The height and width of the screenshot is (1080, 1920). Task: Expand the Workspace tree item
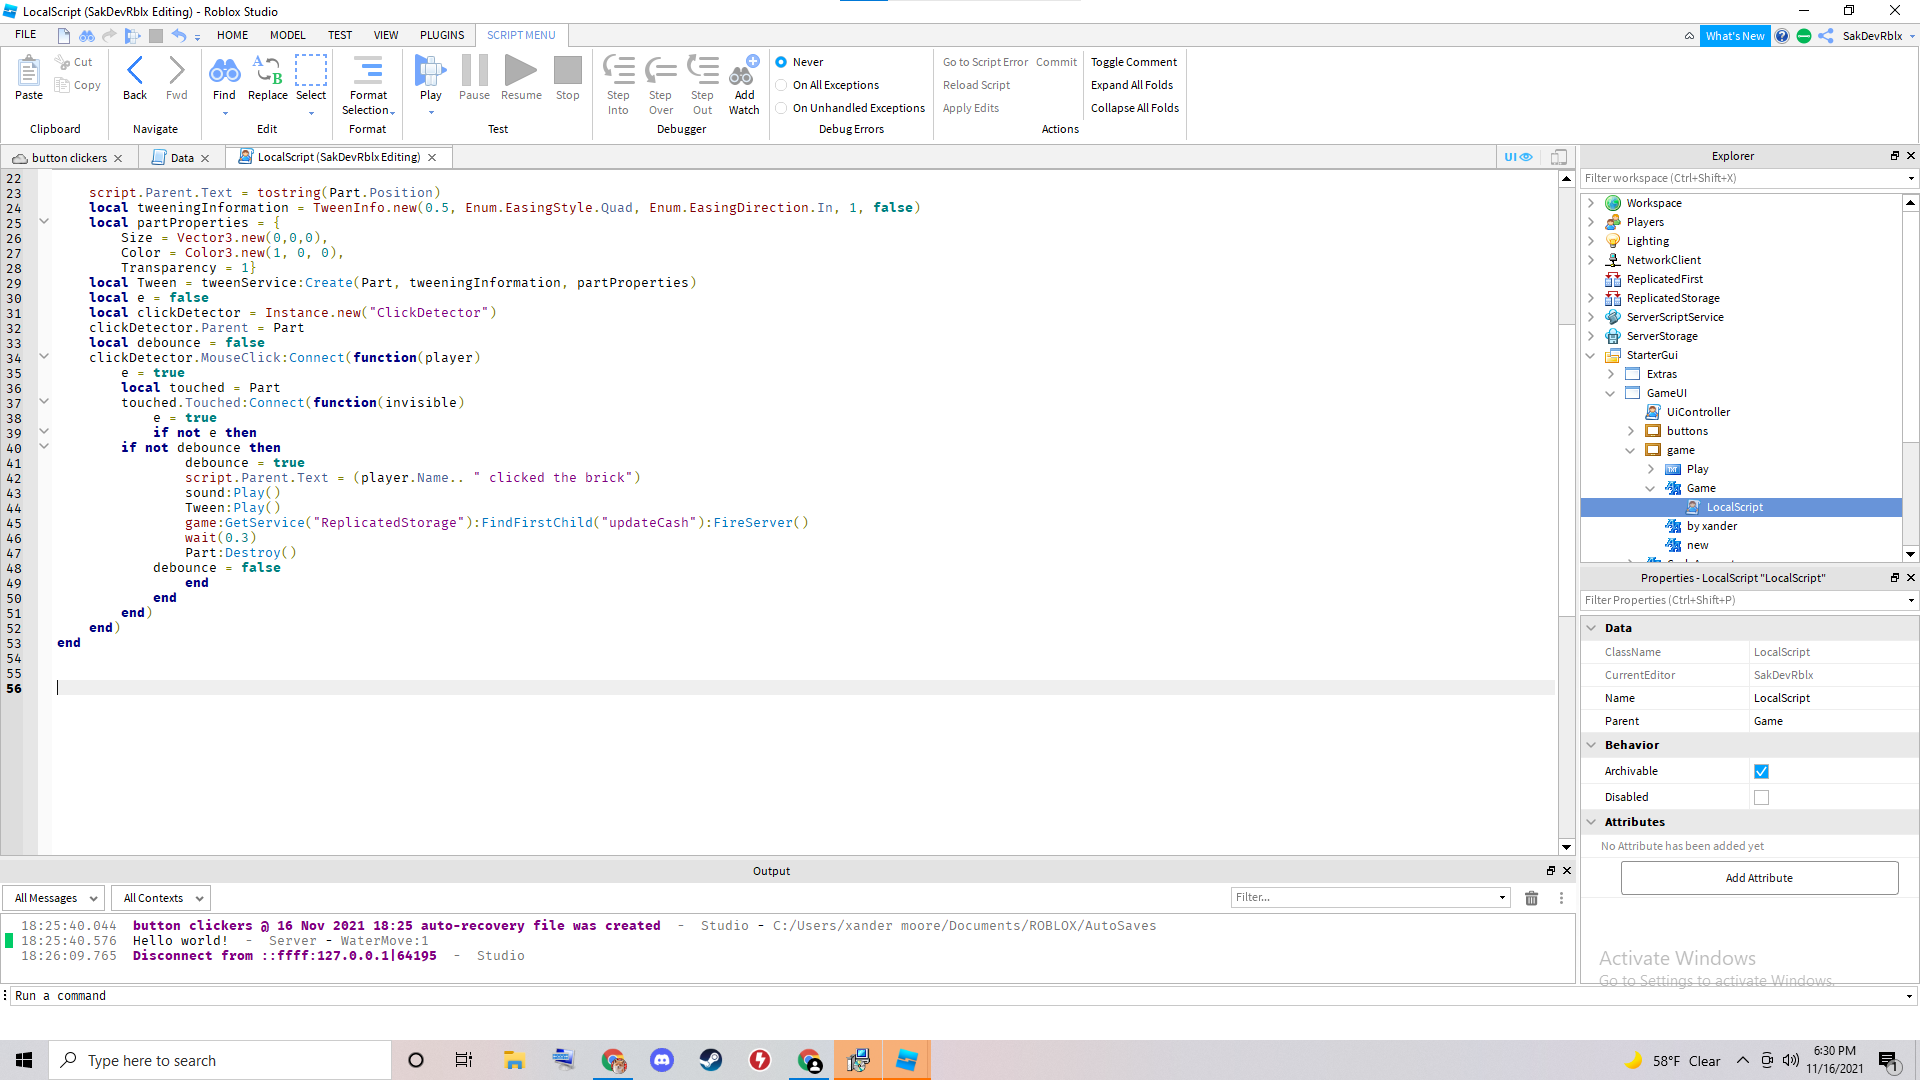click(1592, 202)
